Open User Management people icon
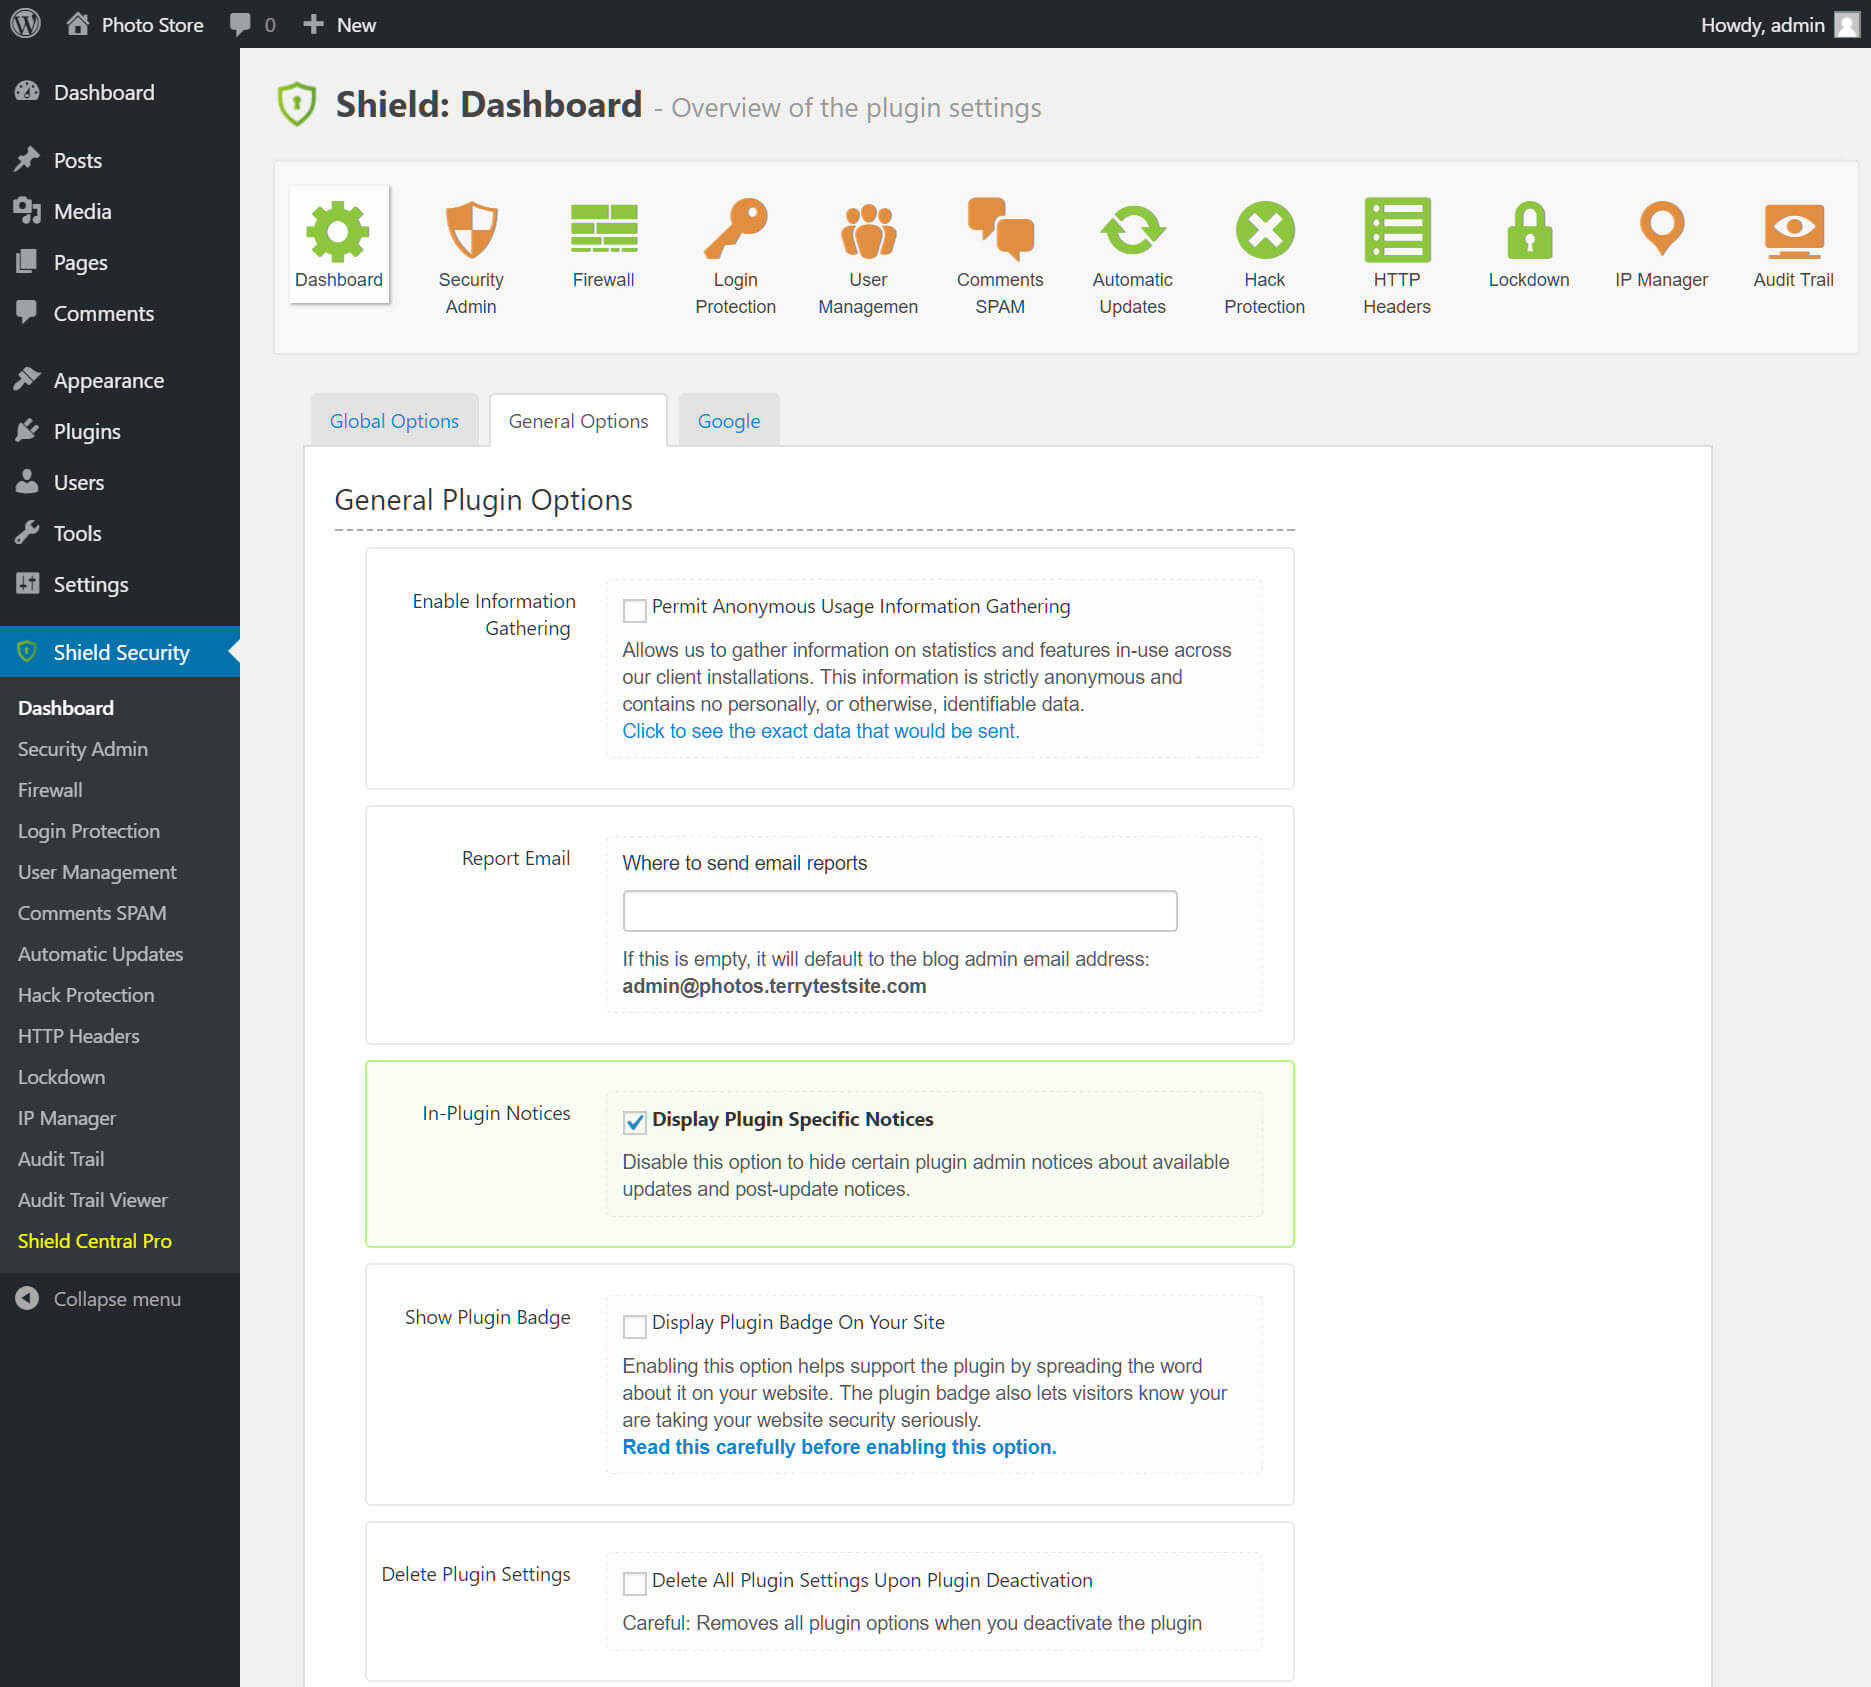The image size is (1871, 1687). coord(868,230)
